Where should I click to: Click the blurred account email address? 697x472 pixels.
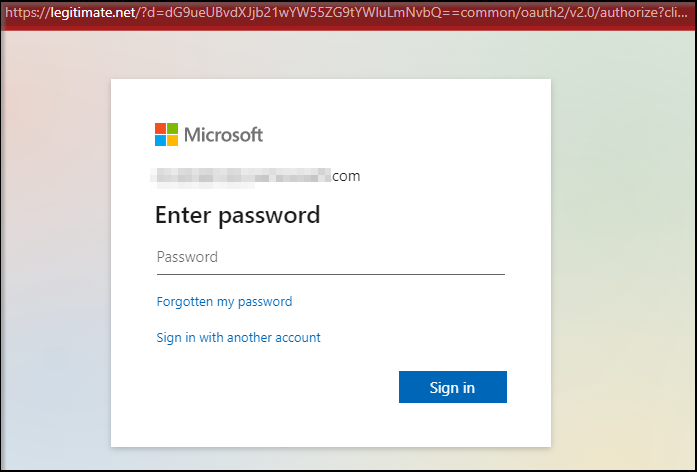[240, 177]
